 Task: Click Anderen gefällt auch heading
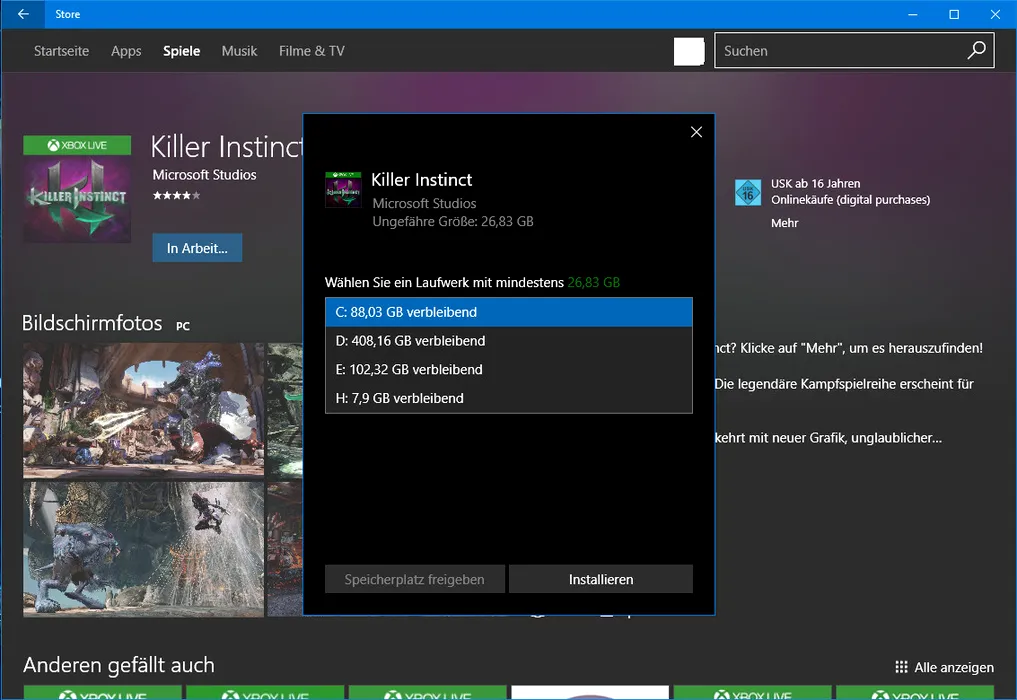(x=119, y=665)
